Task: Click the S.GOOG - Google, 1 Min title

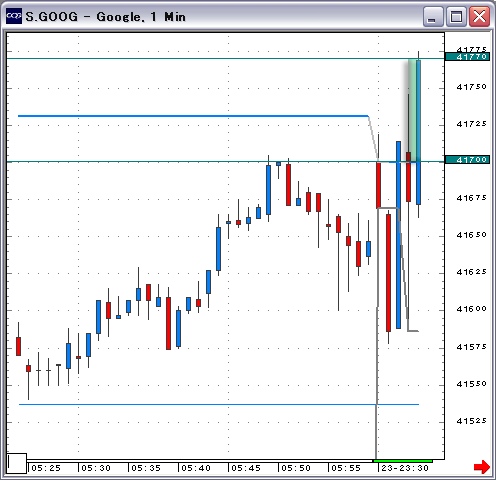Action: 105,17
